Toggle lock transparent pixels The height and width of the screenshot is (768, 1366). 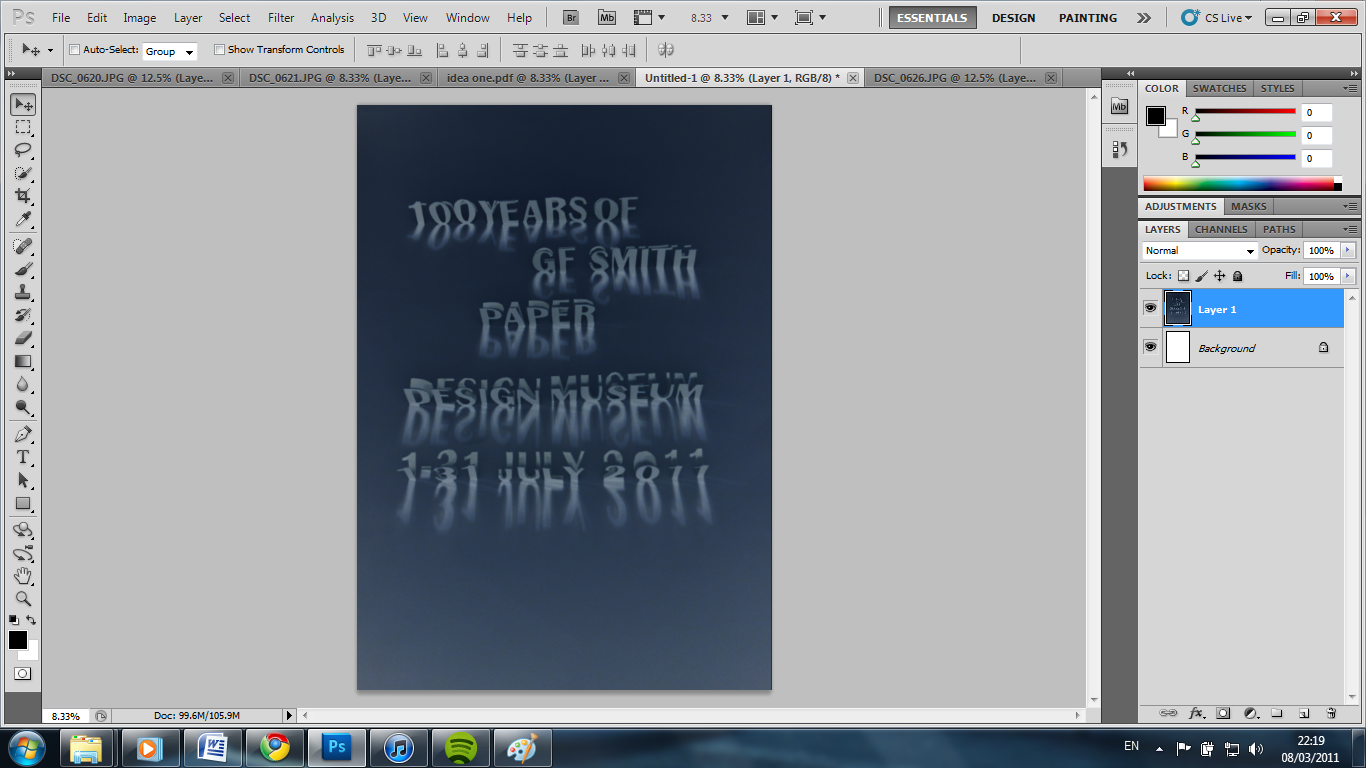1184,276
